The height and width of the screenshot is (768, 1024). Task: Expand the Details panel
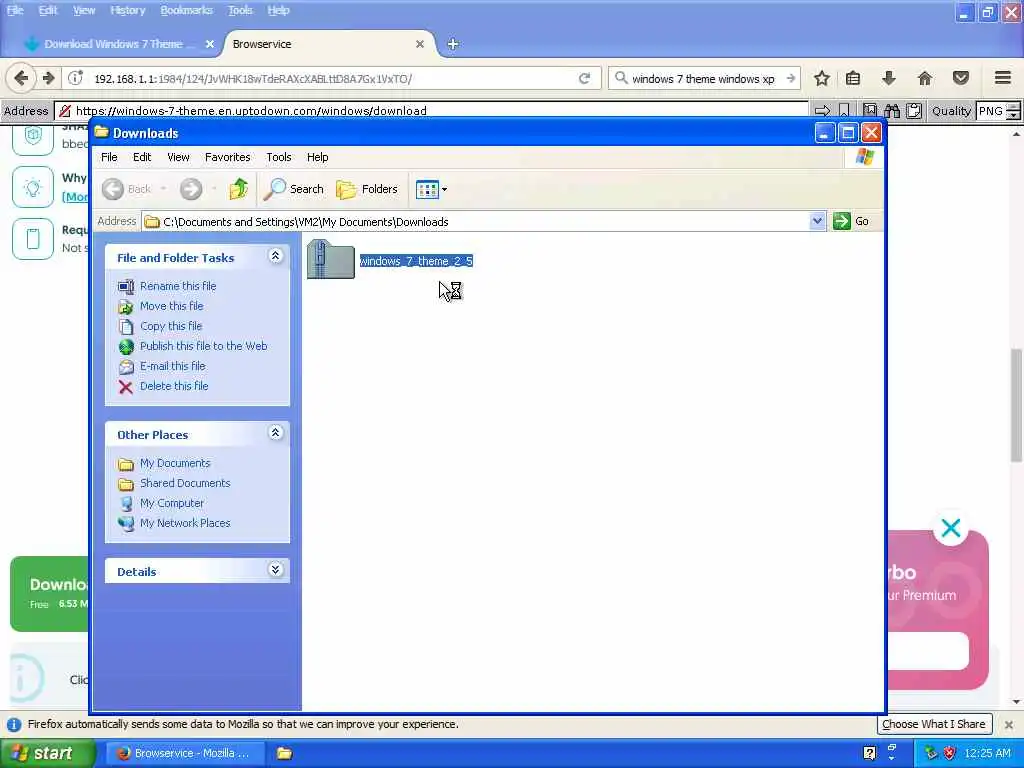(276, 570)
